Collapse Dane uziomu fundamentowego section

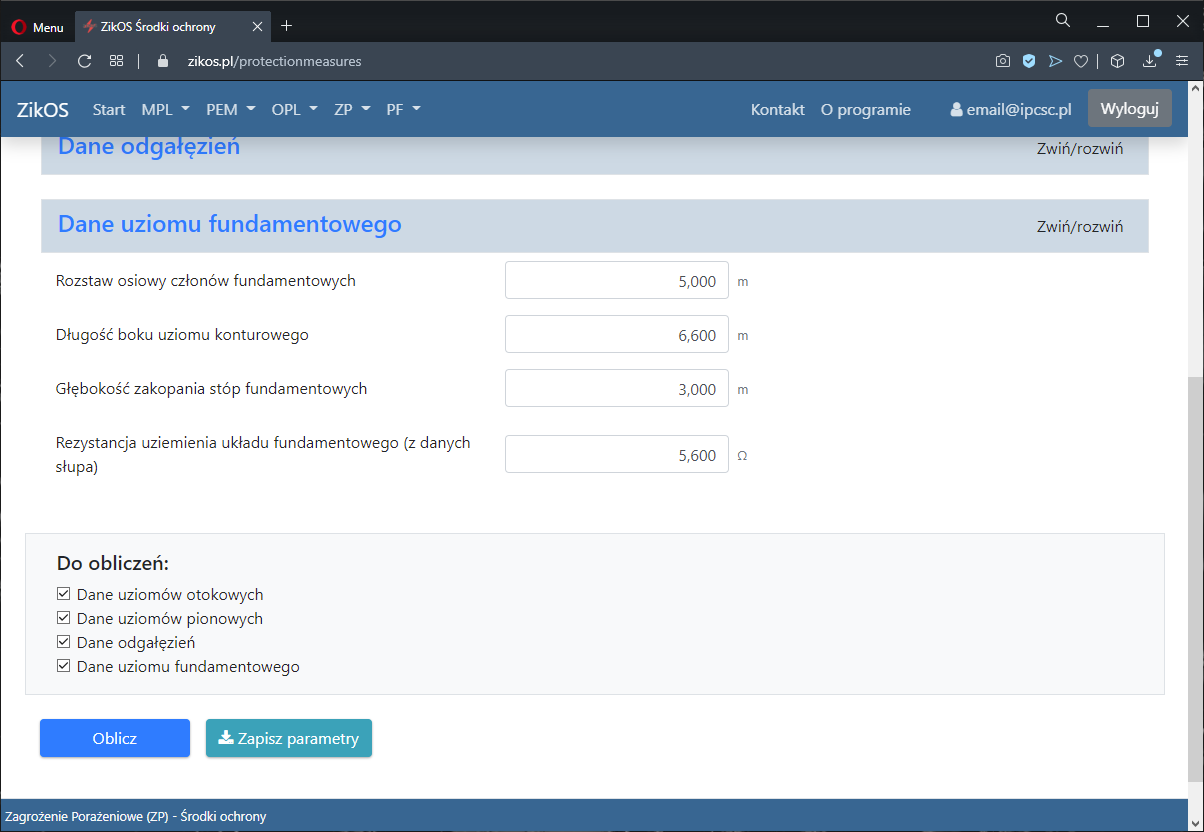pyautogui.click(x=1080, y=226)
